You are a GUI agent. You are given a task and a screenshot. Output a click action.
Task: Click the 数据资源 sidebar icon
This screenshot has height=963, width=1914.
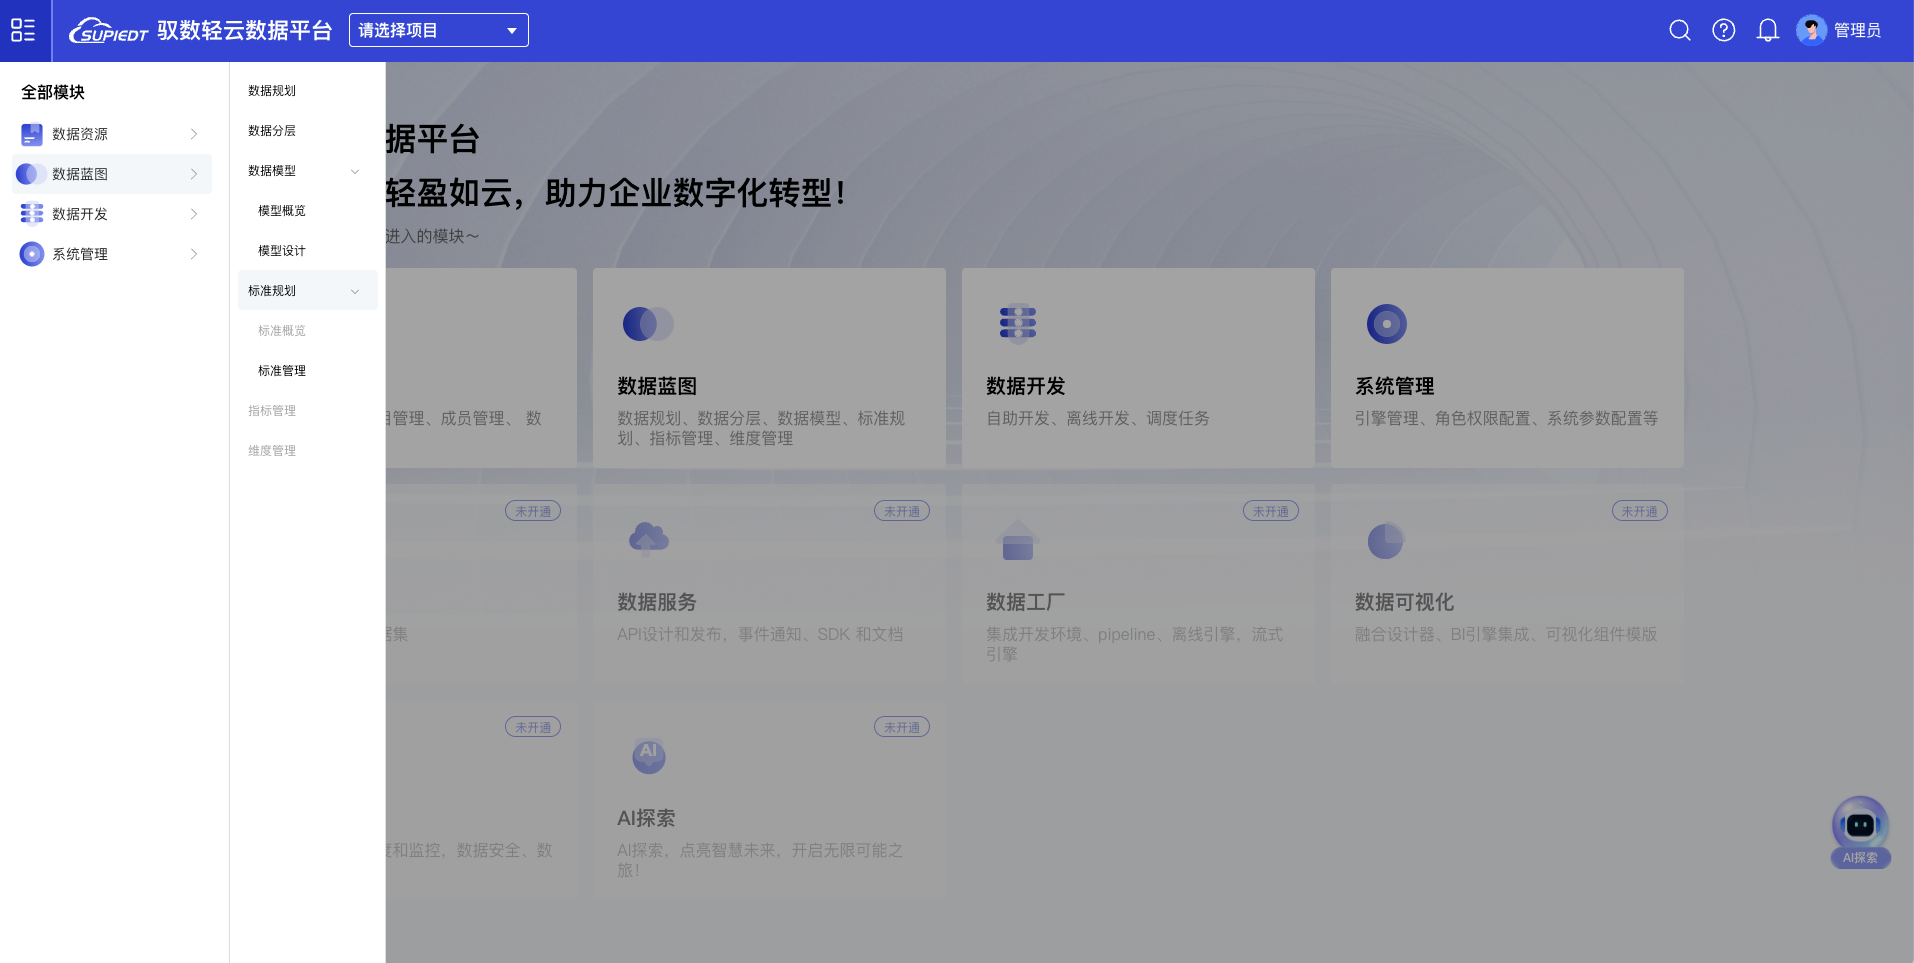[32, 134]
